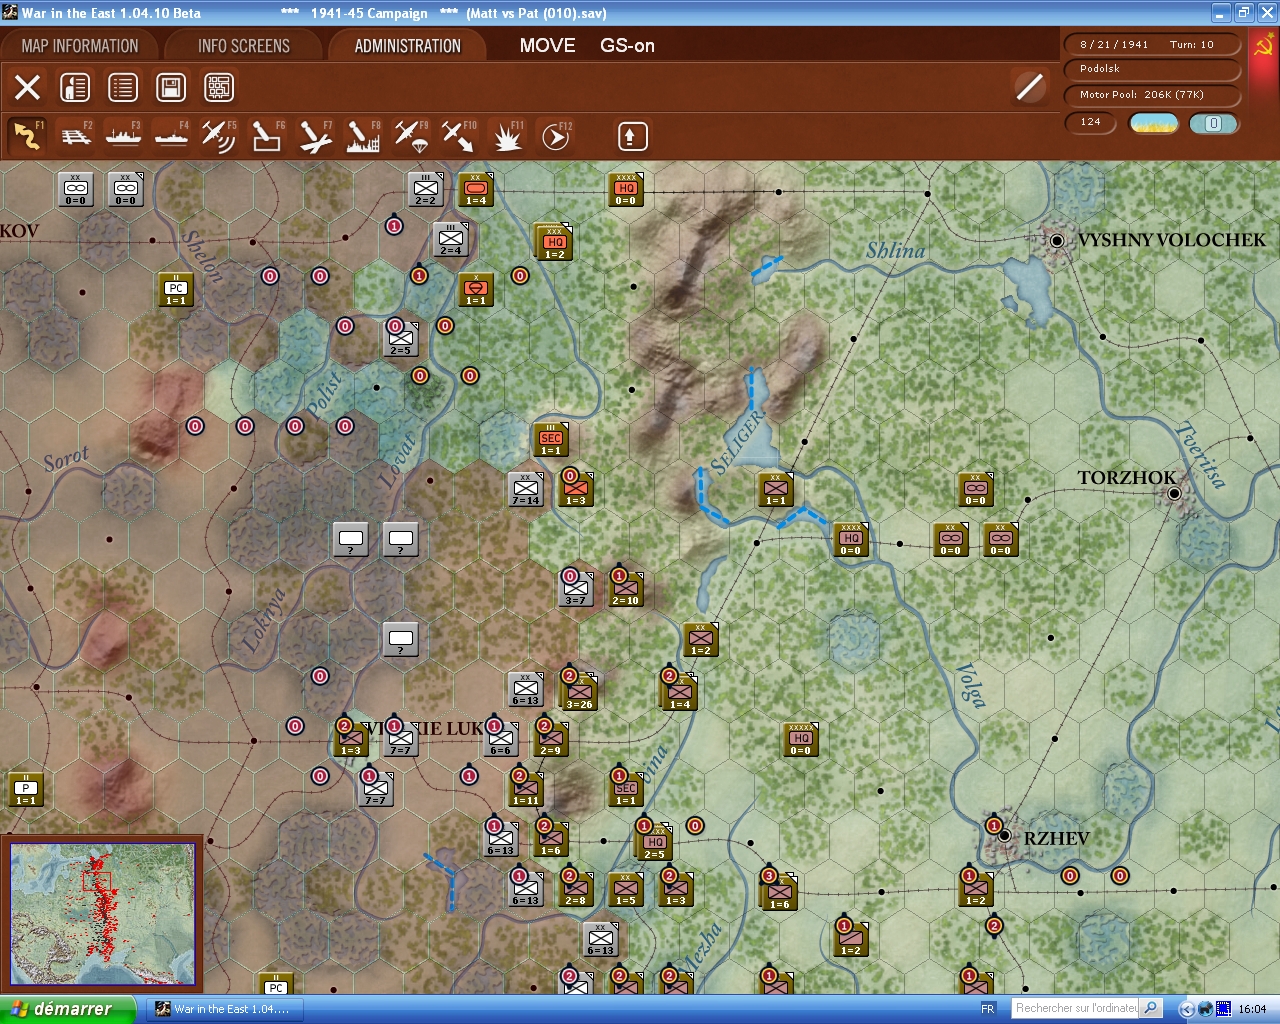
Task: Select F8 bomb city mode
Action: (x=363, y=136)
